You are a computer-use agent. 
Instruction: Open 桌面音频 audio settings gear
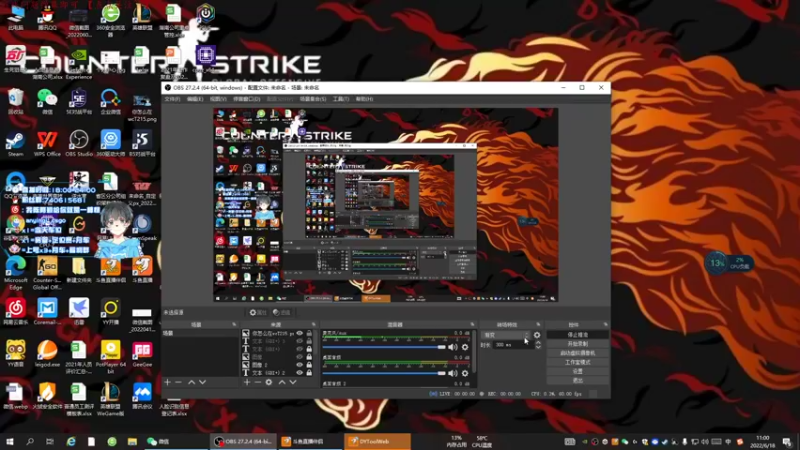pyautogui.click(x=465, y=373)
